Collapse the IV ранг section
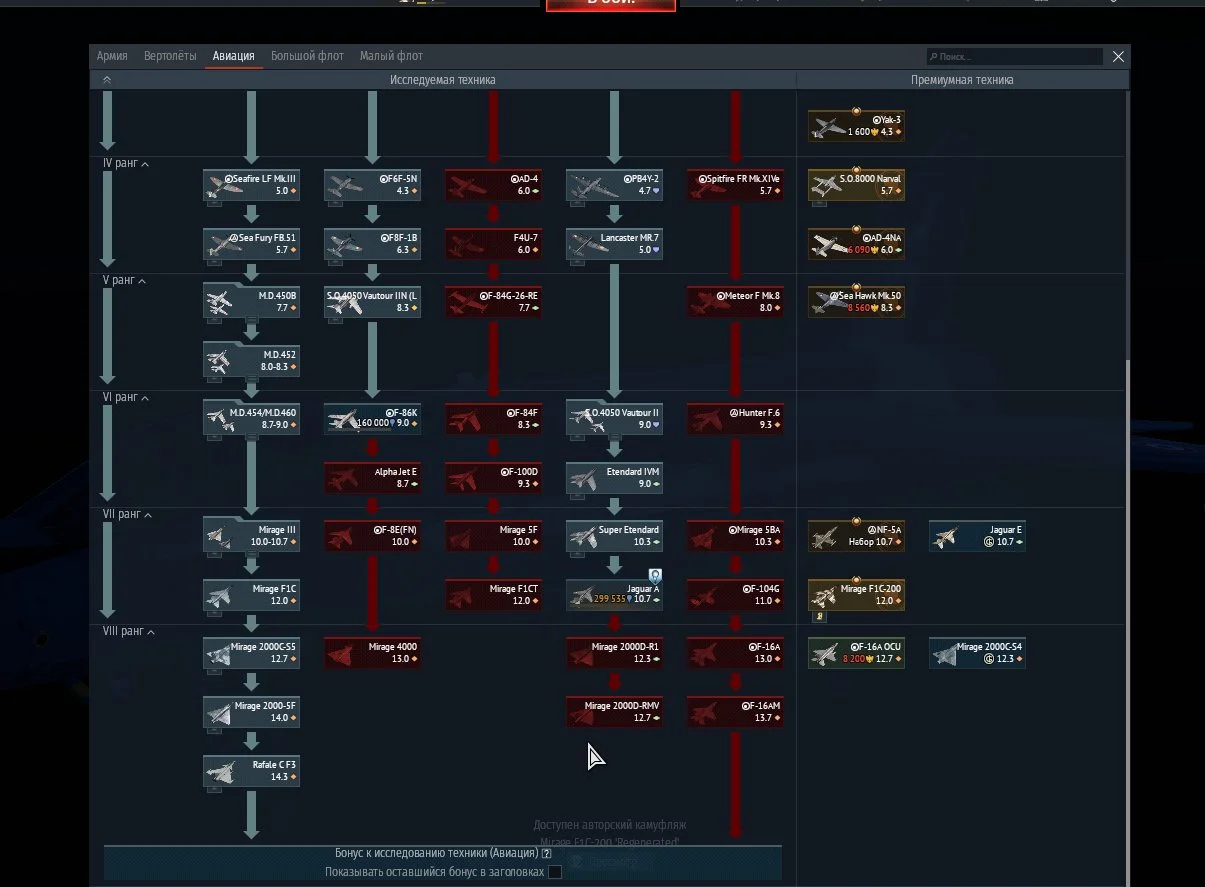Image resolution: width=1205 pixels, height=887 pixels. point(145,164)
